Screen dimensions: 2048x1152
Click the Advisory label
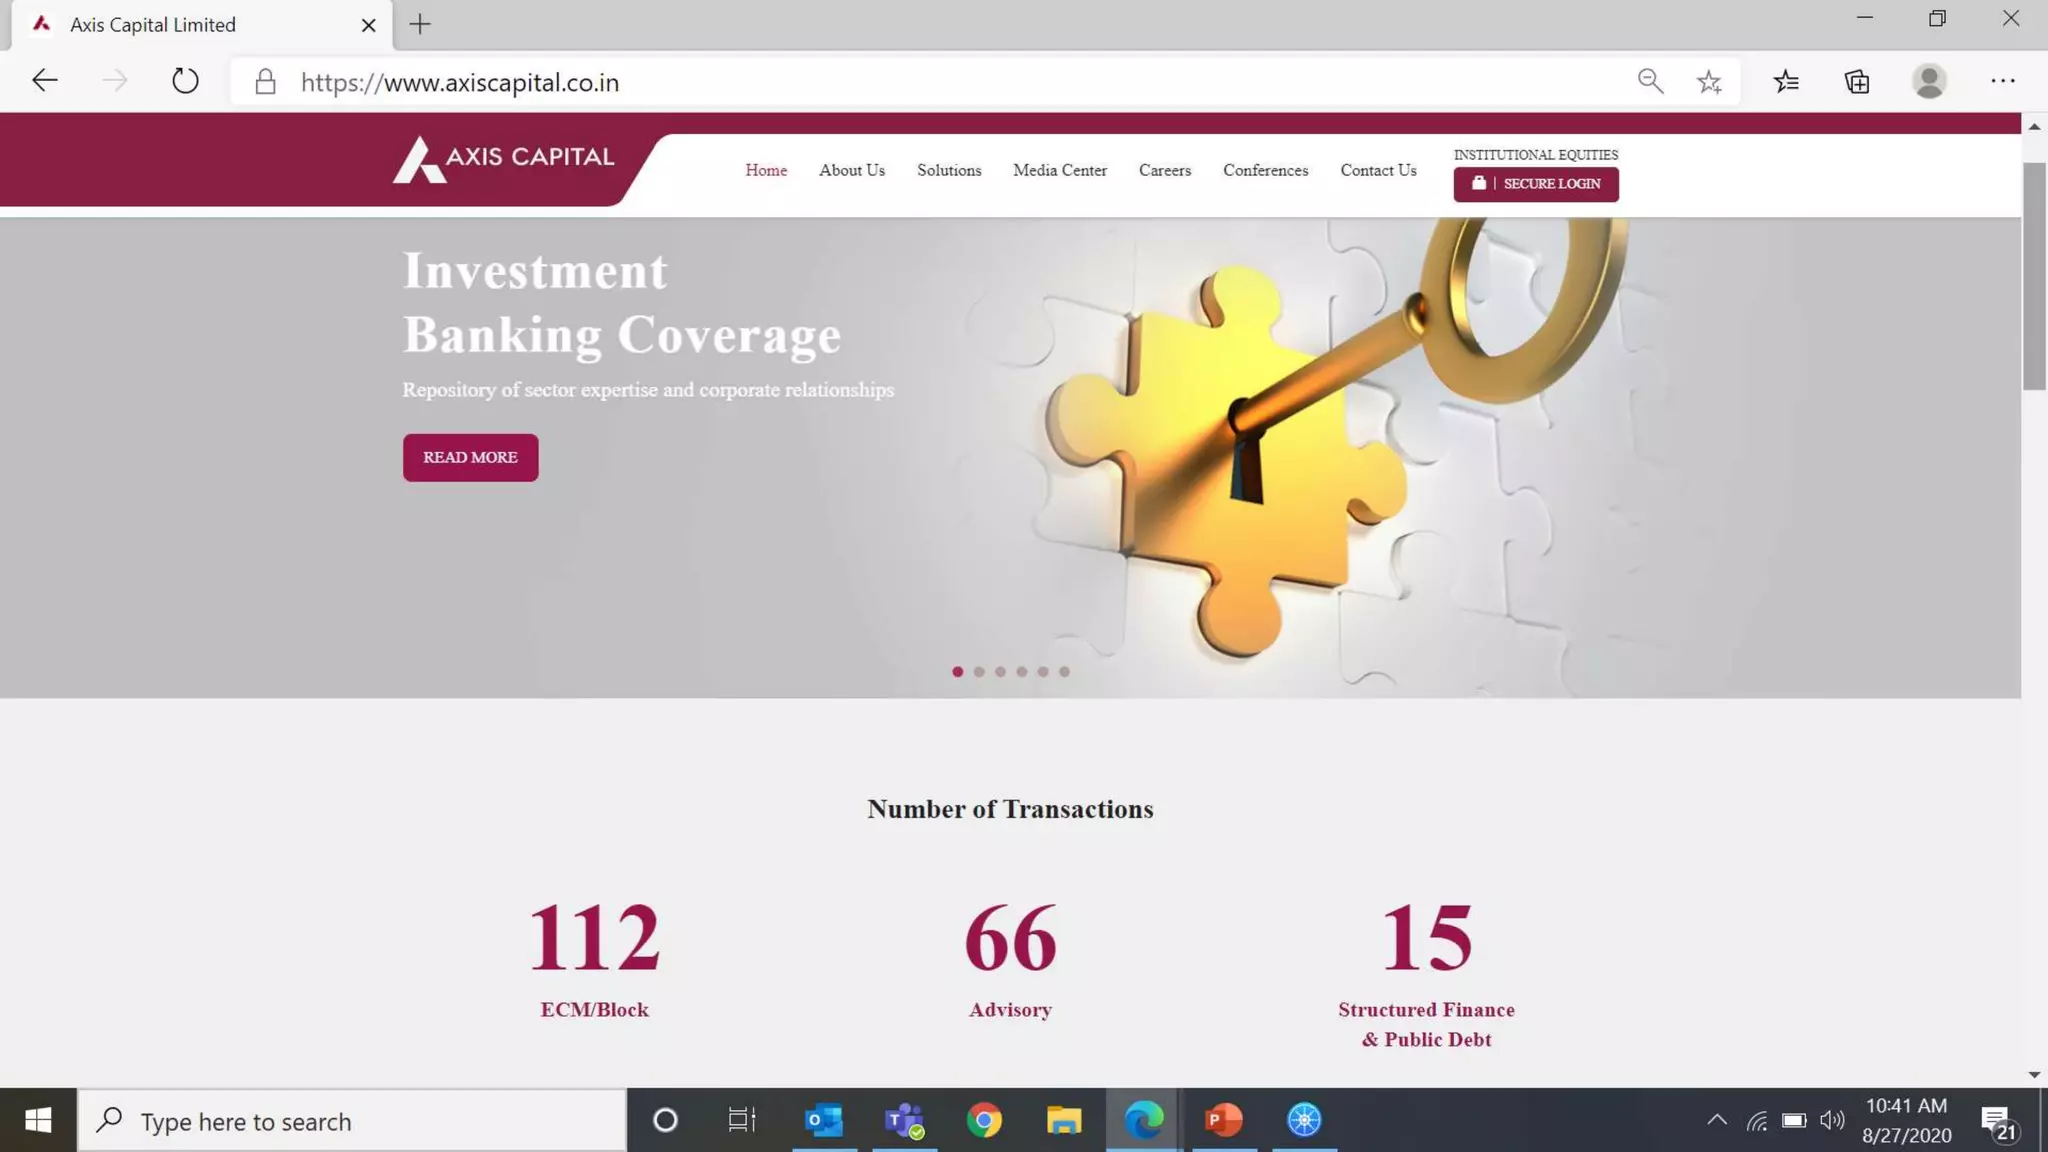point(1010,1010)
